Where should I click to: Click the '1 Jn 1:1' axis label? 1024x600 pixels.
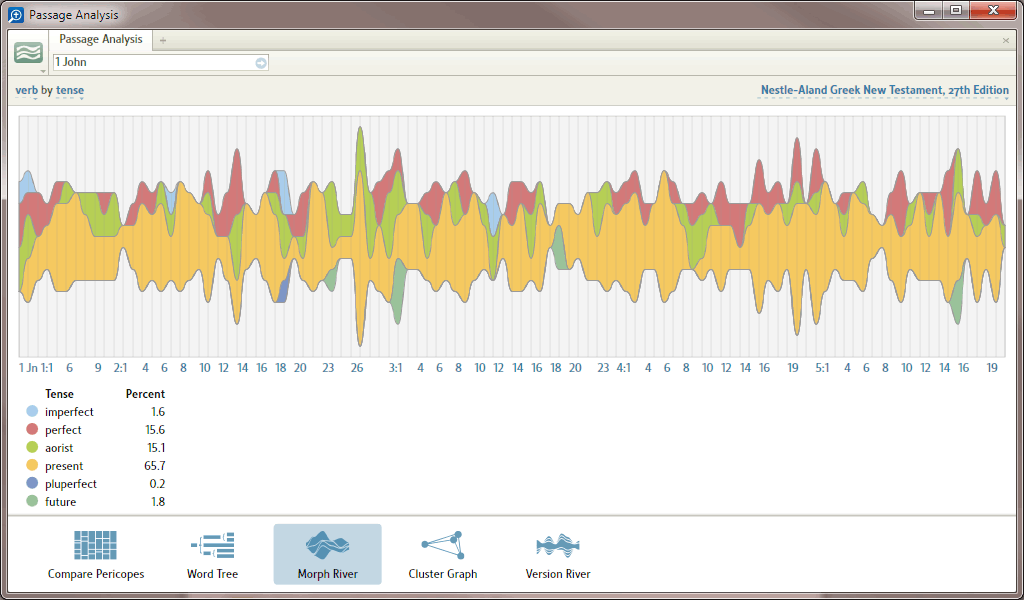pos(36,368)
